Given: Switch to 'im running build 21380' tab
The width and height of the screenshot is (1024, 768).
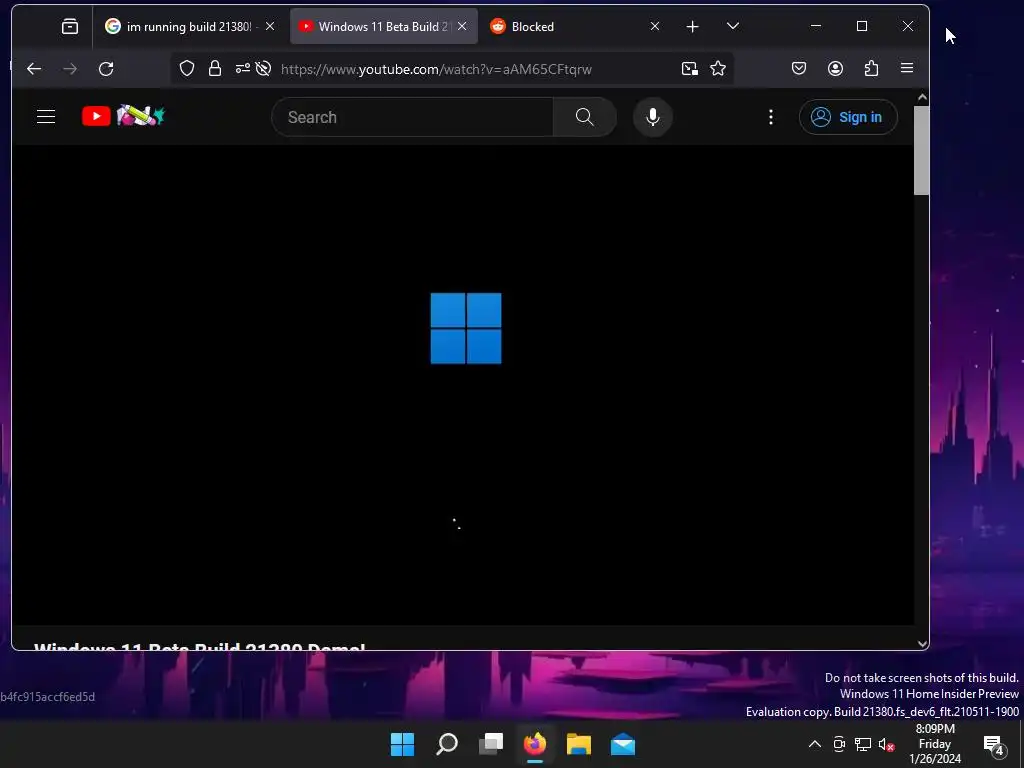Looking at the screenshot, I should coord(189,27).
